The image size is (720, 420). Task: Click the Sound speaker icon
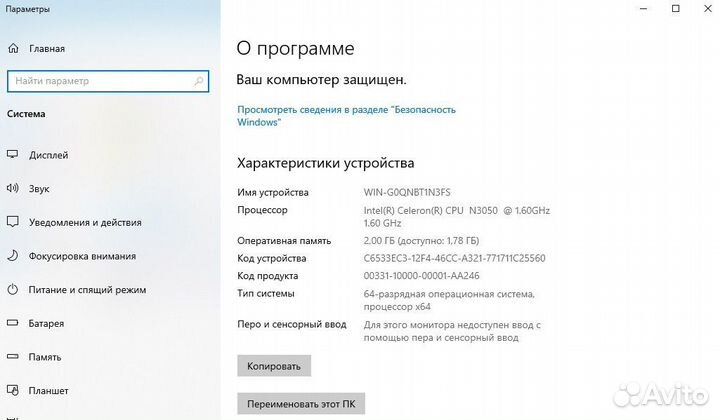(x=12, y=188)
